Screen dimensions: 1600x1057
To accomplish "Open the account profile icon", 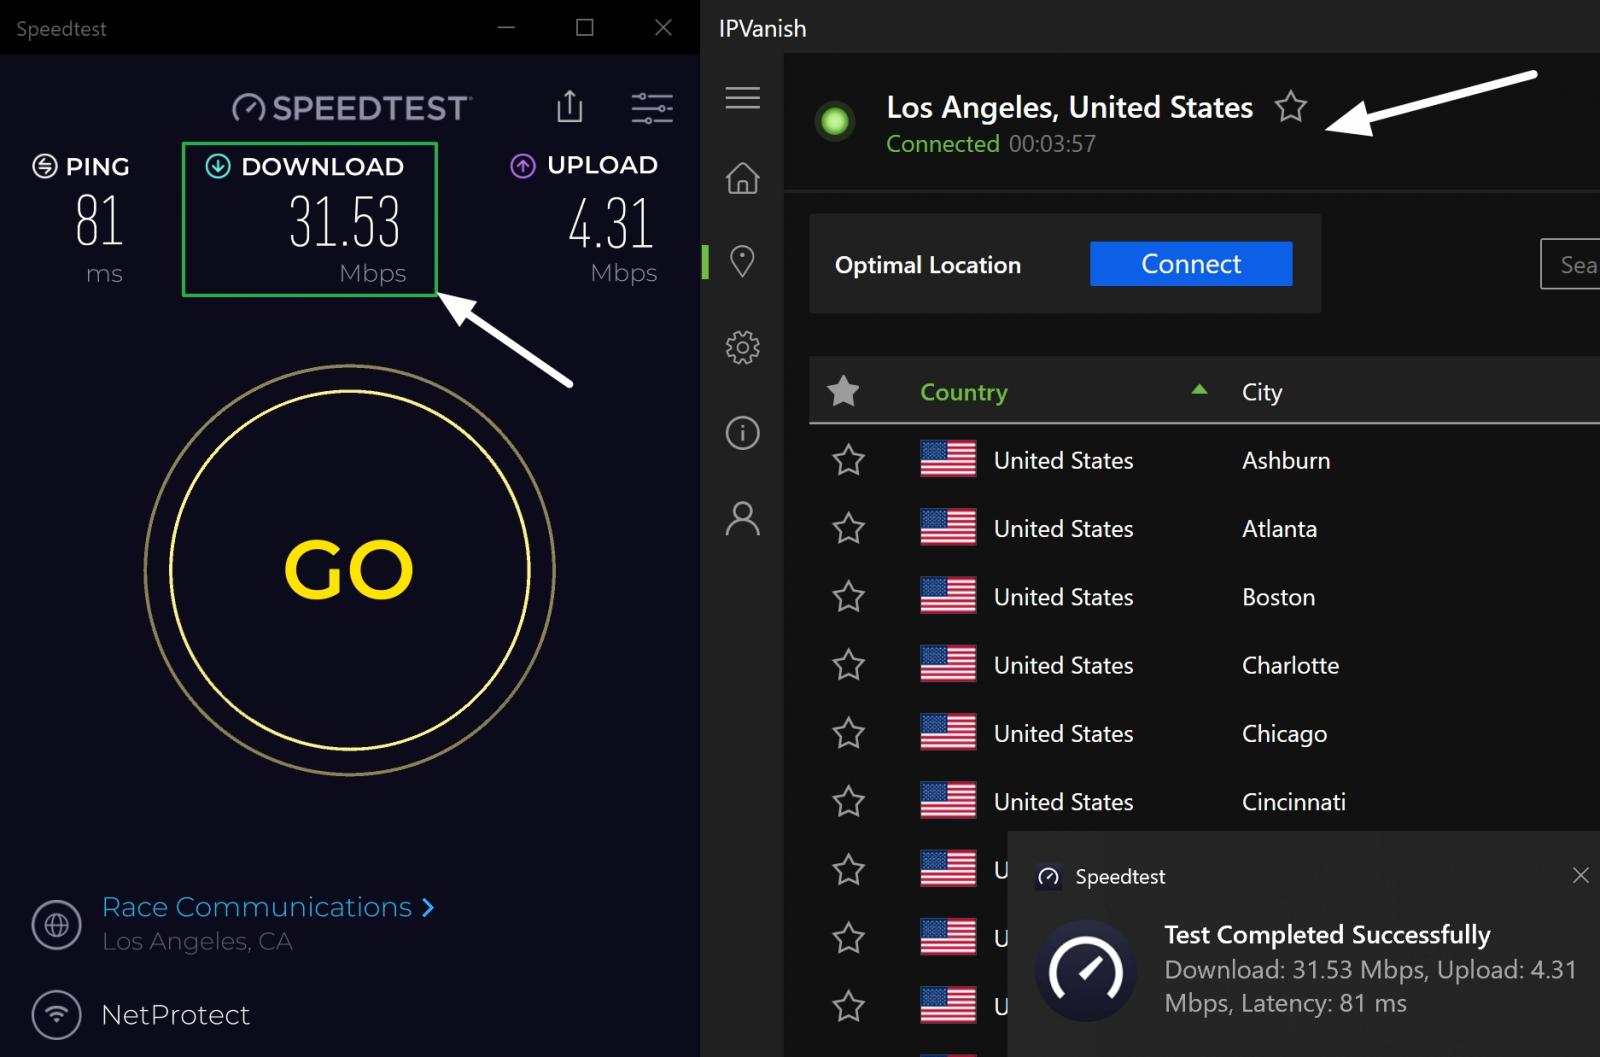I will (x=742, y=519).
